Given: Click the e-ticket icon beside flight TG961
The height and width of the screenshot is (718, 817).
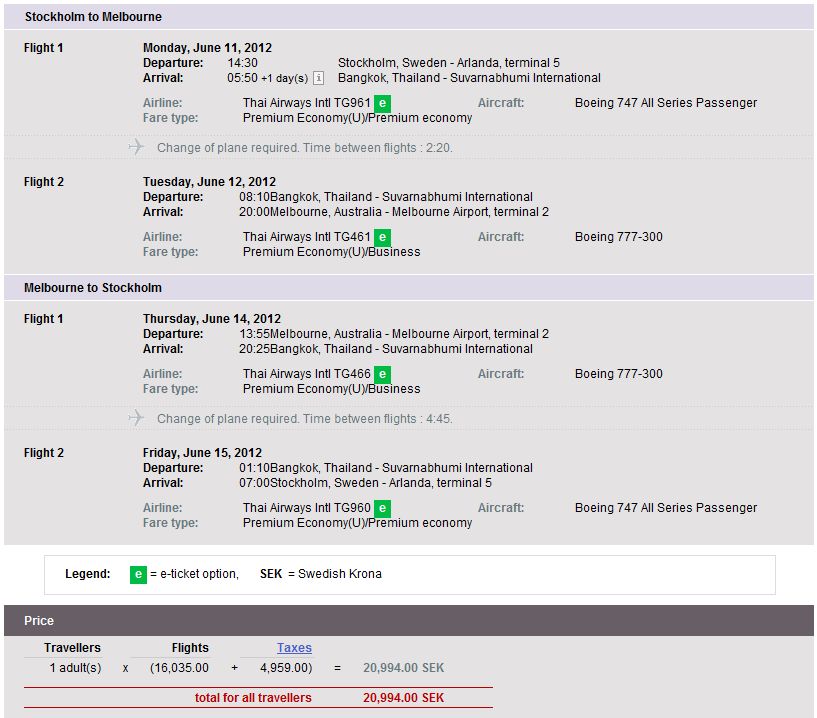Looking at the screenshot, I should pos(382,103).
